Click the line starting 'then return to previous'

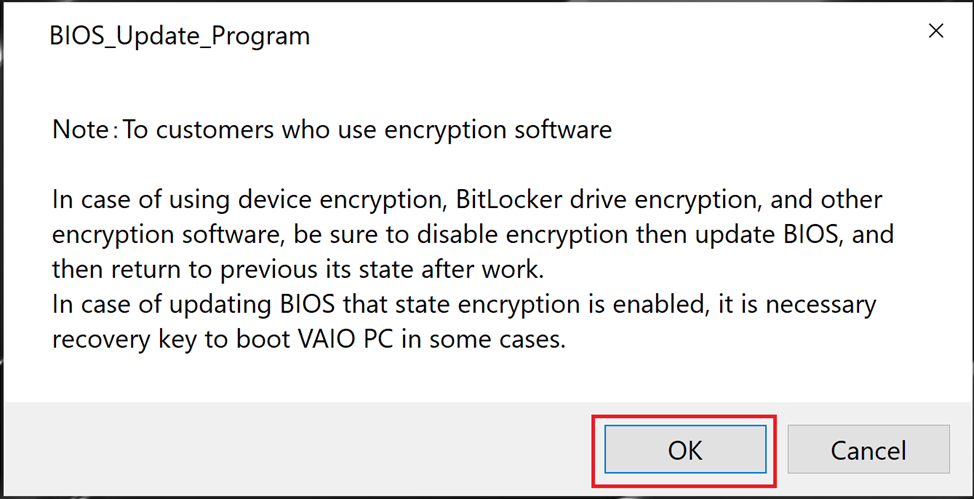click(x=300, y=270)
